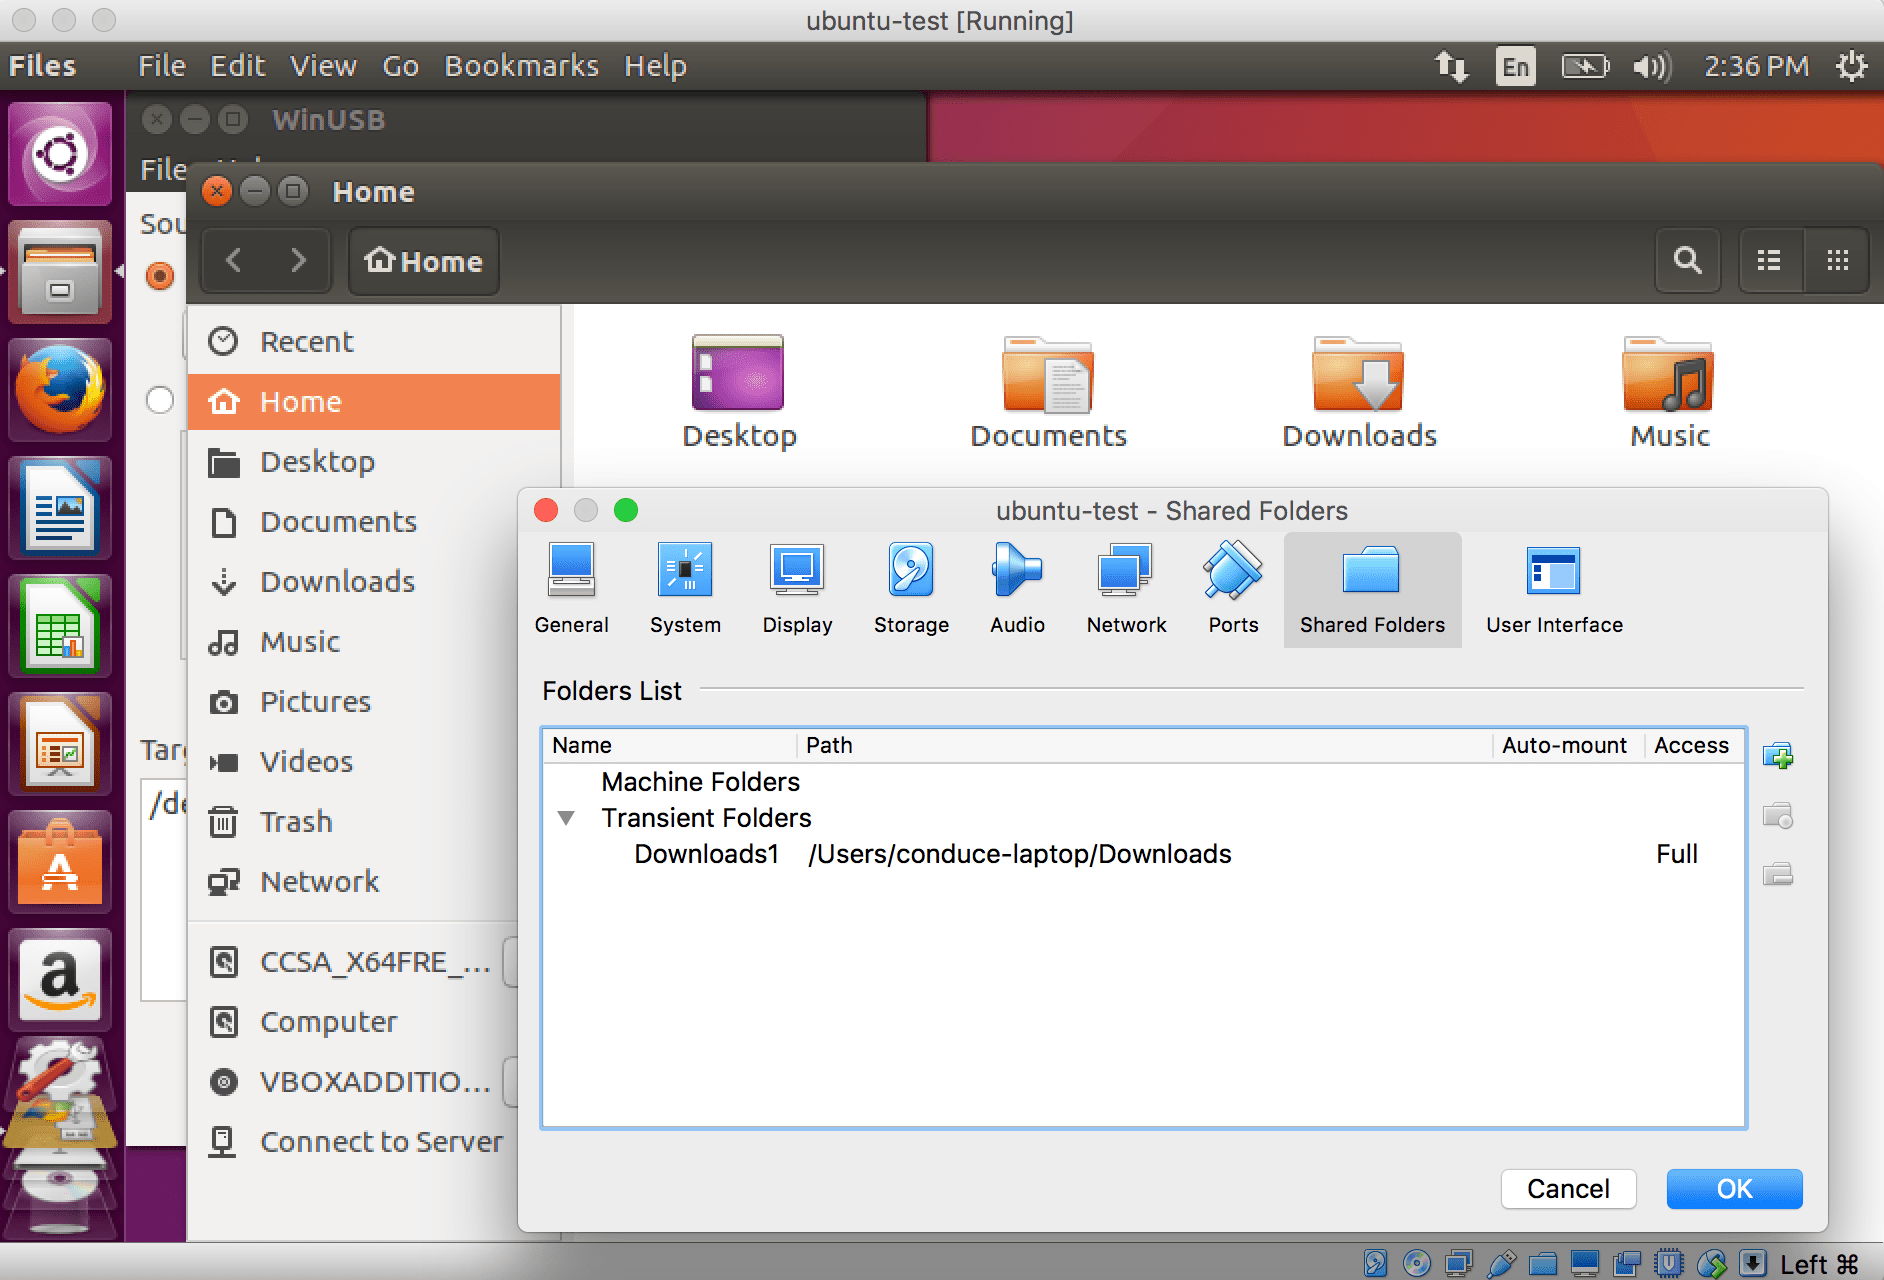The width and height of the screenshot is (1884, 1280).
Task: Open the Go menu
Action: pyautogui.click(x=400, y=66)
